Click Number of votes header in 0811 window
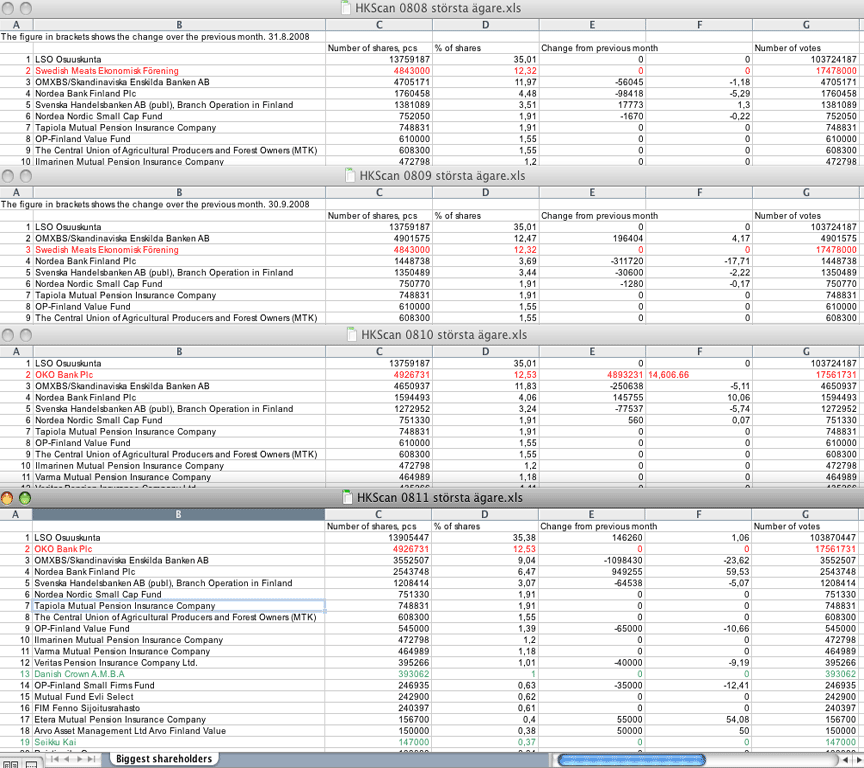This screenshot has width=864, height=768. tap(787, 526)
